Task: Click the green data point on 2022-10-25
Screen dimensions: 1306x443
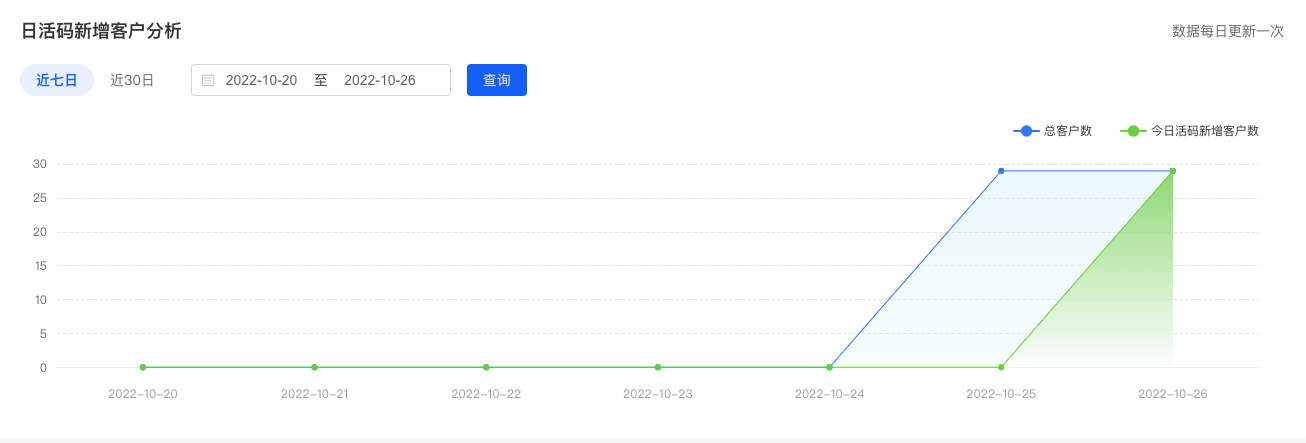Action: click(1001, 367)
